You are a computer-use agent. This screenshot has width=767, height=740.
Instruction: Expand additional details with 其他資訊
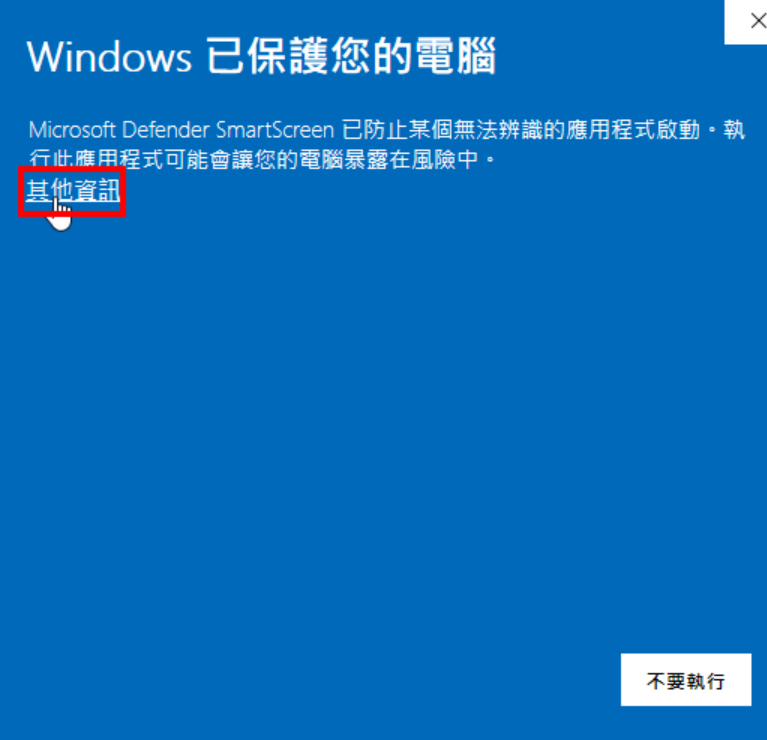click(x=72, y=191)
